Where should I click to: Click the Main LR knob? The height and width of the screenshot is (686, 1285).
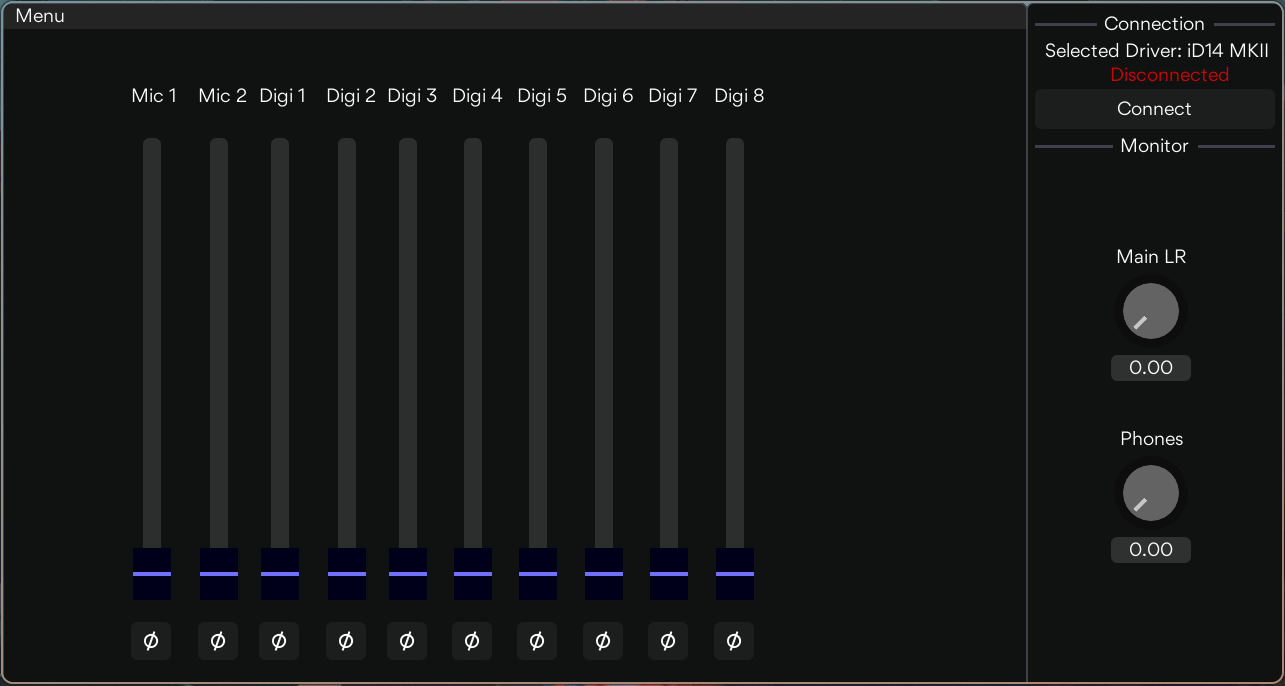tap(1151, 311)
